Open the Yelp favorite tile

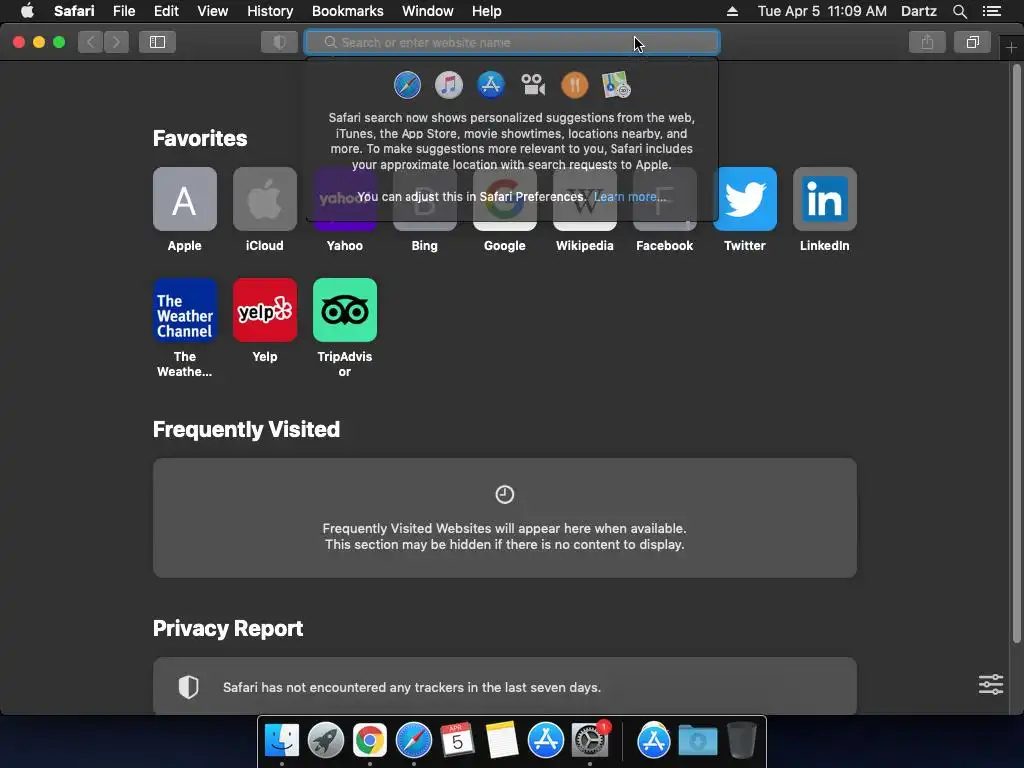[x=264, y=310]
